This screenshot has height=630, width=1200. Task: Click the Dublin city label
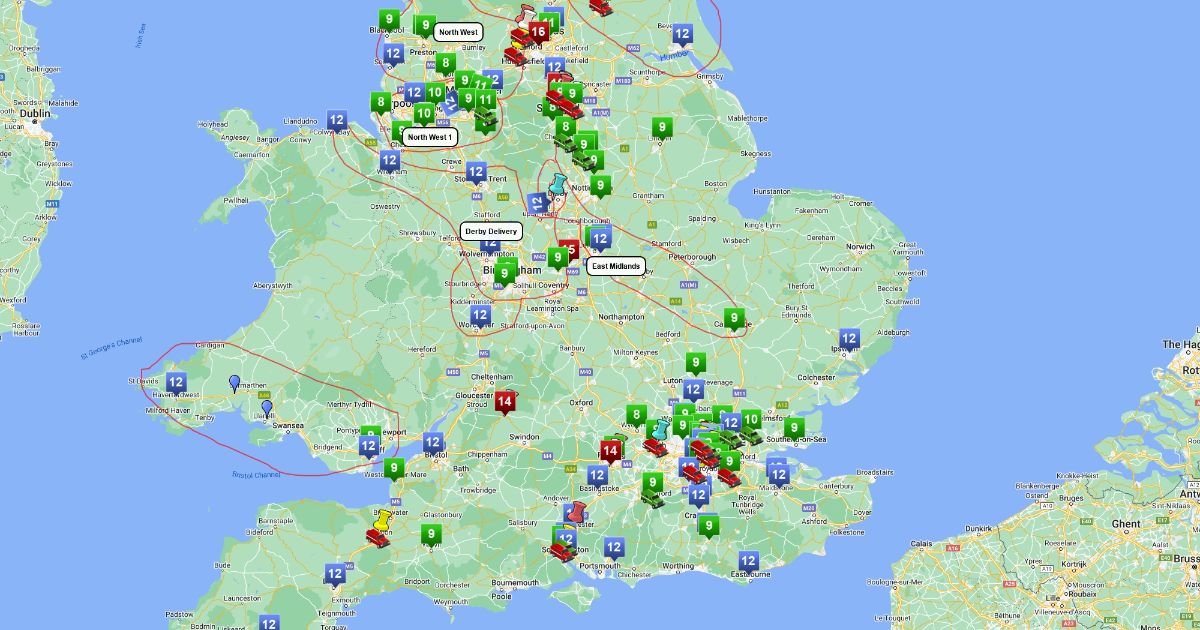coord(33,113)
